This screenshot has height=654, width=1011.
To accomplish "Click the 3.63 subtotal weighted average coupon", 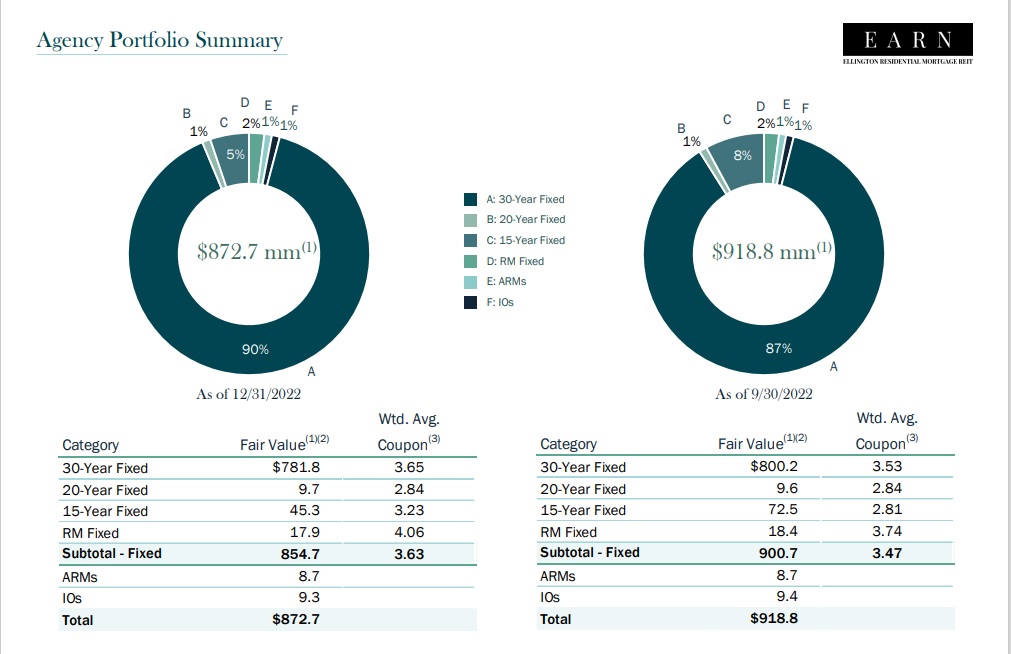I will click(x=408, y=553).
